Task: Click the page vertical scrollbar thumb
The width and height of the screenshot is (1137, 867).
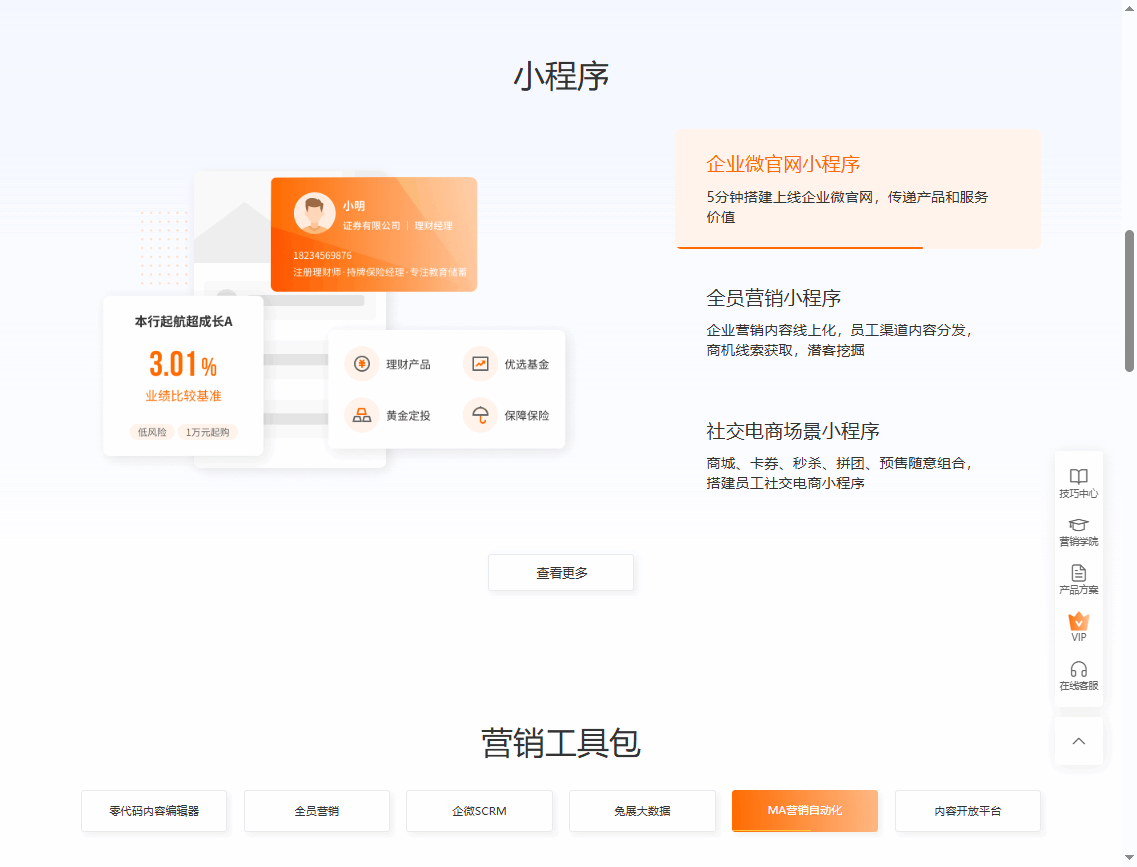Action: click(1130, 300)
